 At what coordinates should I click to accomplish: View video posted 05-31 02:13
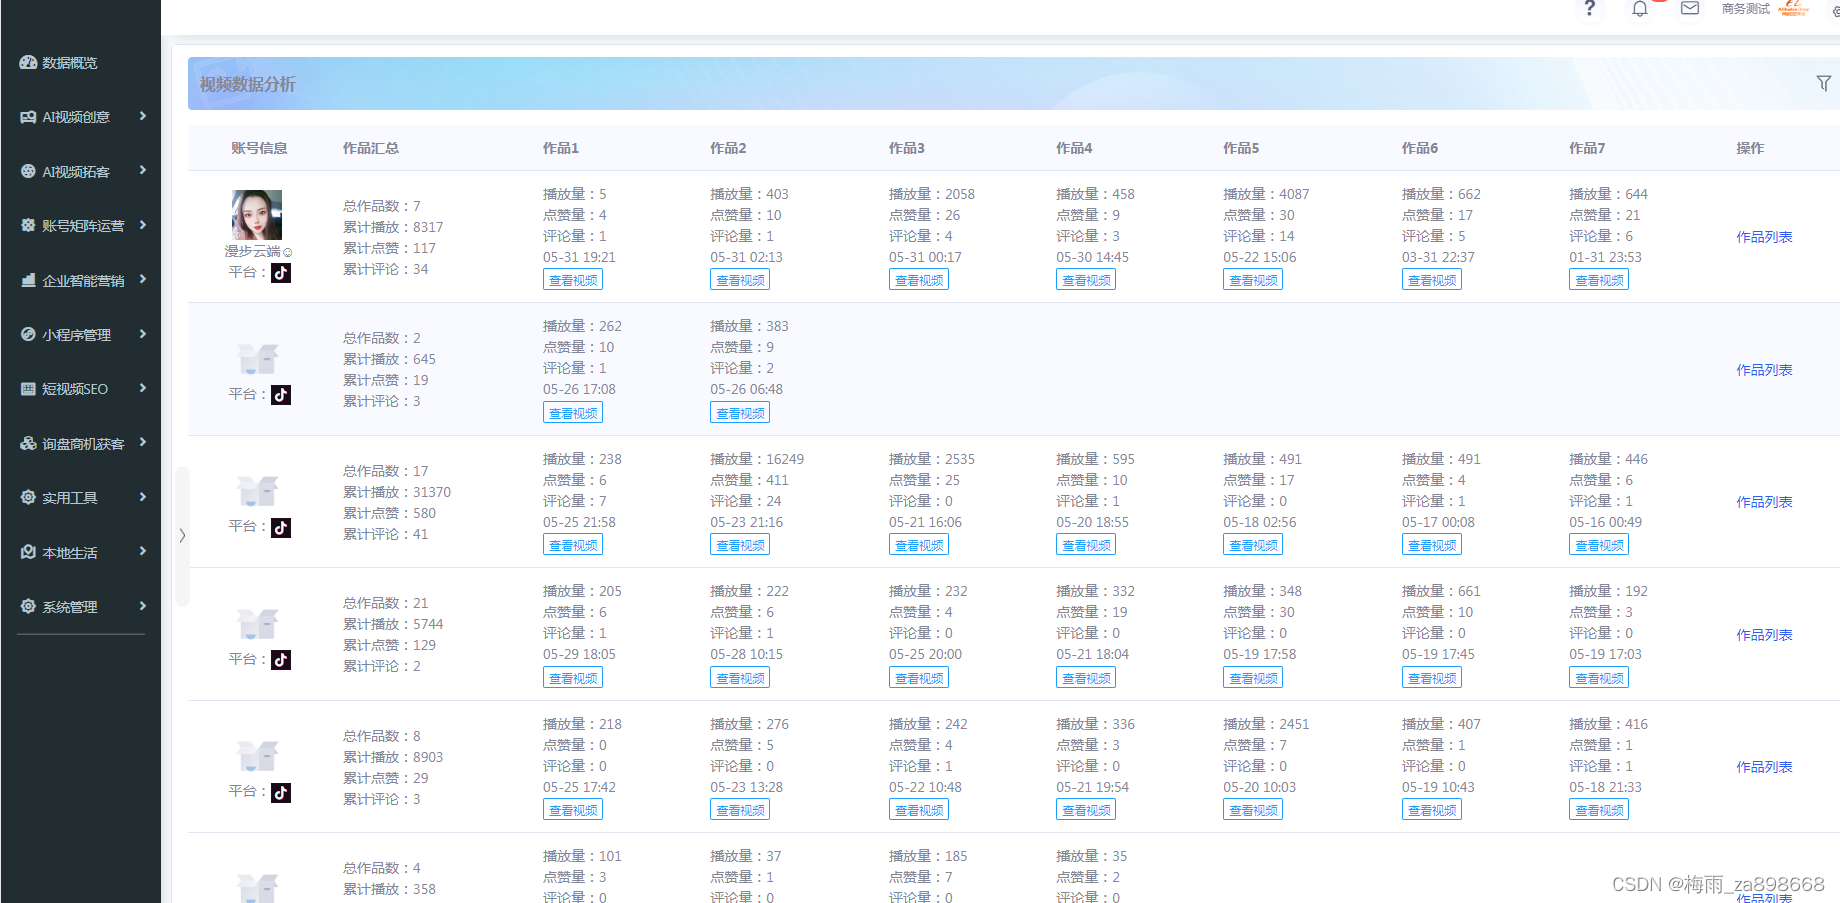tap(740, 280)
